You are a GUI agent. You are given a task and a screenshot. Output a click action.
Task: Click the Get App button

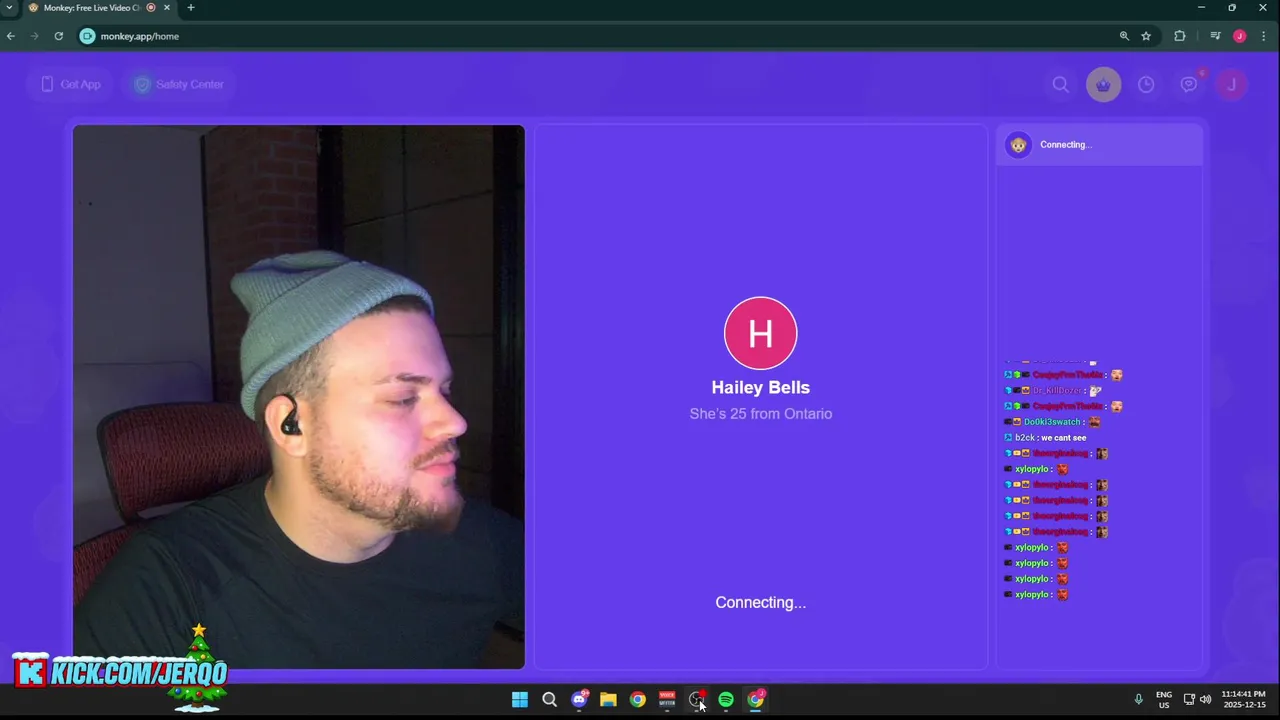tap(71, 84)
